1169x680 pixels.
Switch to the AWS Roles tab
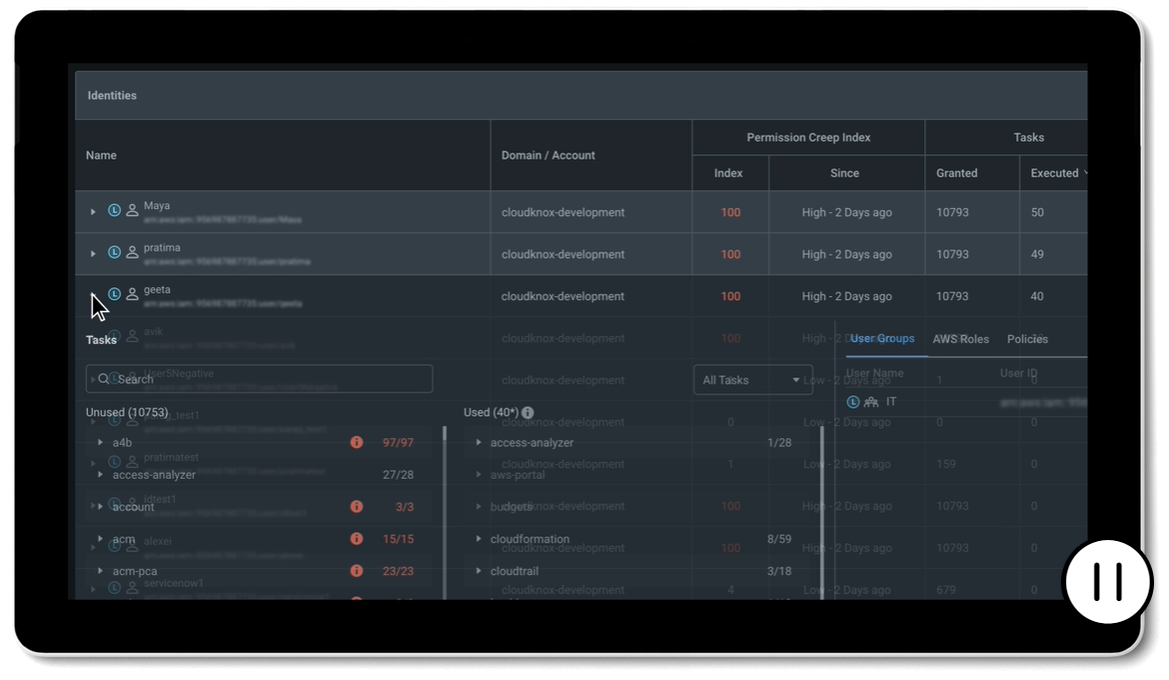(960, 339)
